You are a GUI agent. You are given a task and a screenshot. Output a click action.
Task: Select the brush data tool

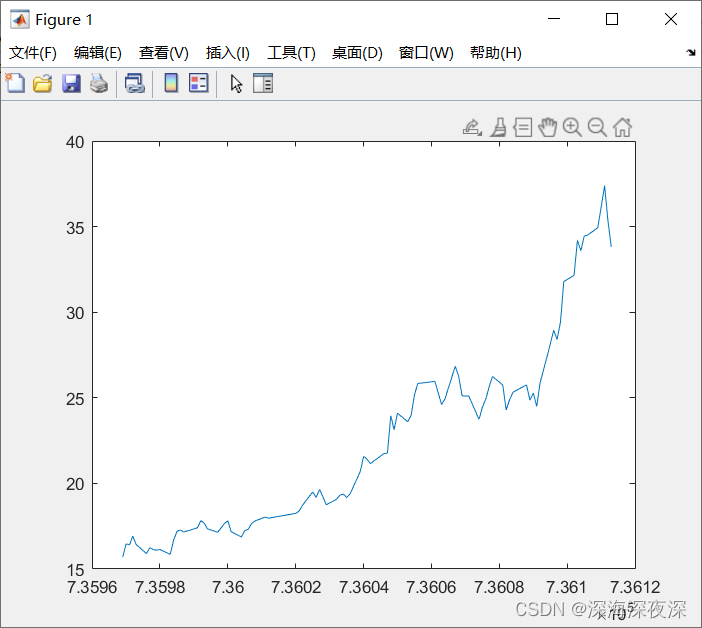[498, 128]
